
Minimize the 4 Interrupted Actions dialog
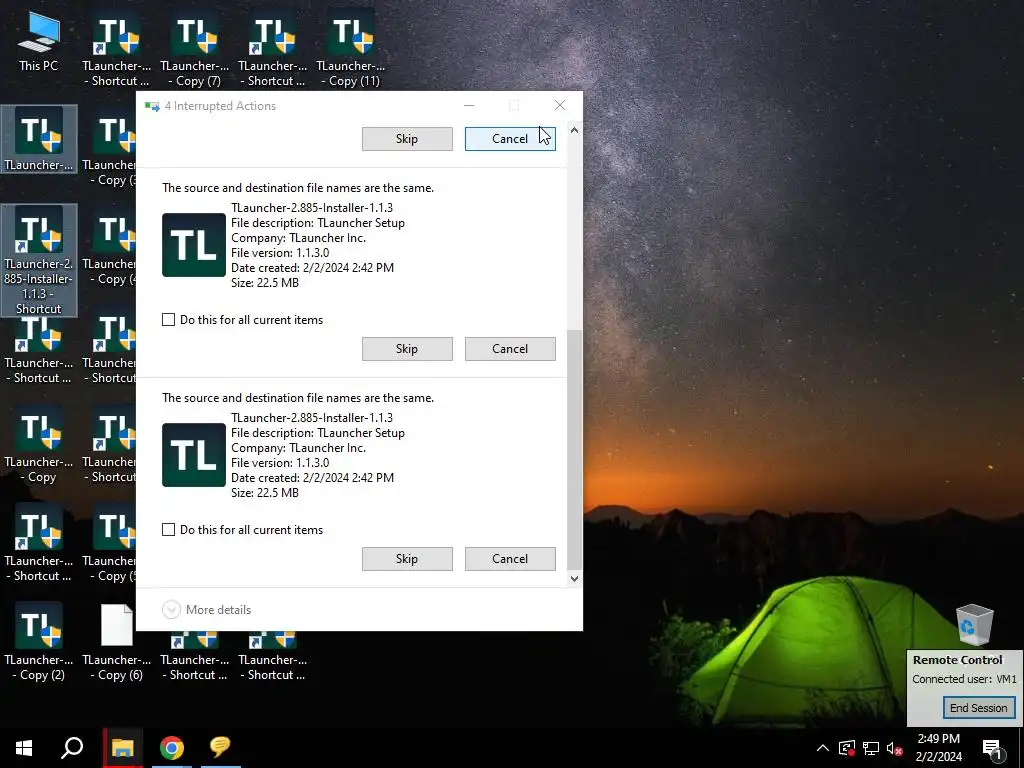point(469,105)
